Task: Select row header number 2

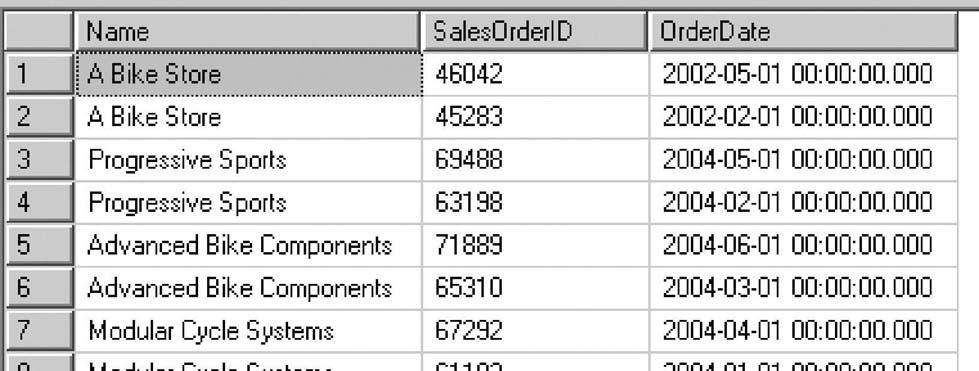Action: click(x=39, y=117)
